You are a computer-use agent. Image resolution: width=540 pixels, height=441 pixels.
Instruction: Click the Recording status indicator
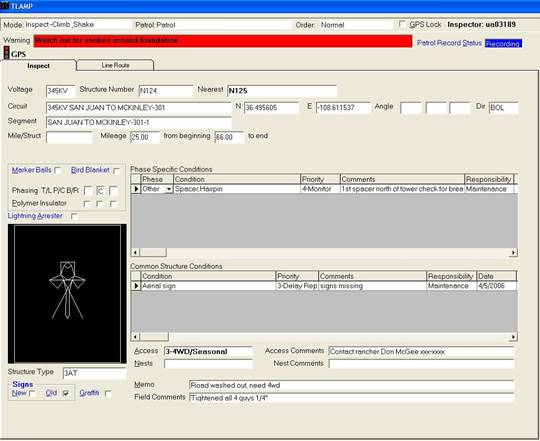(503, 43)
